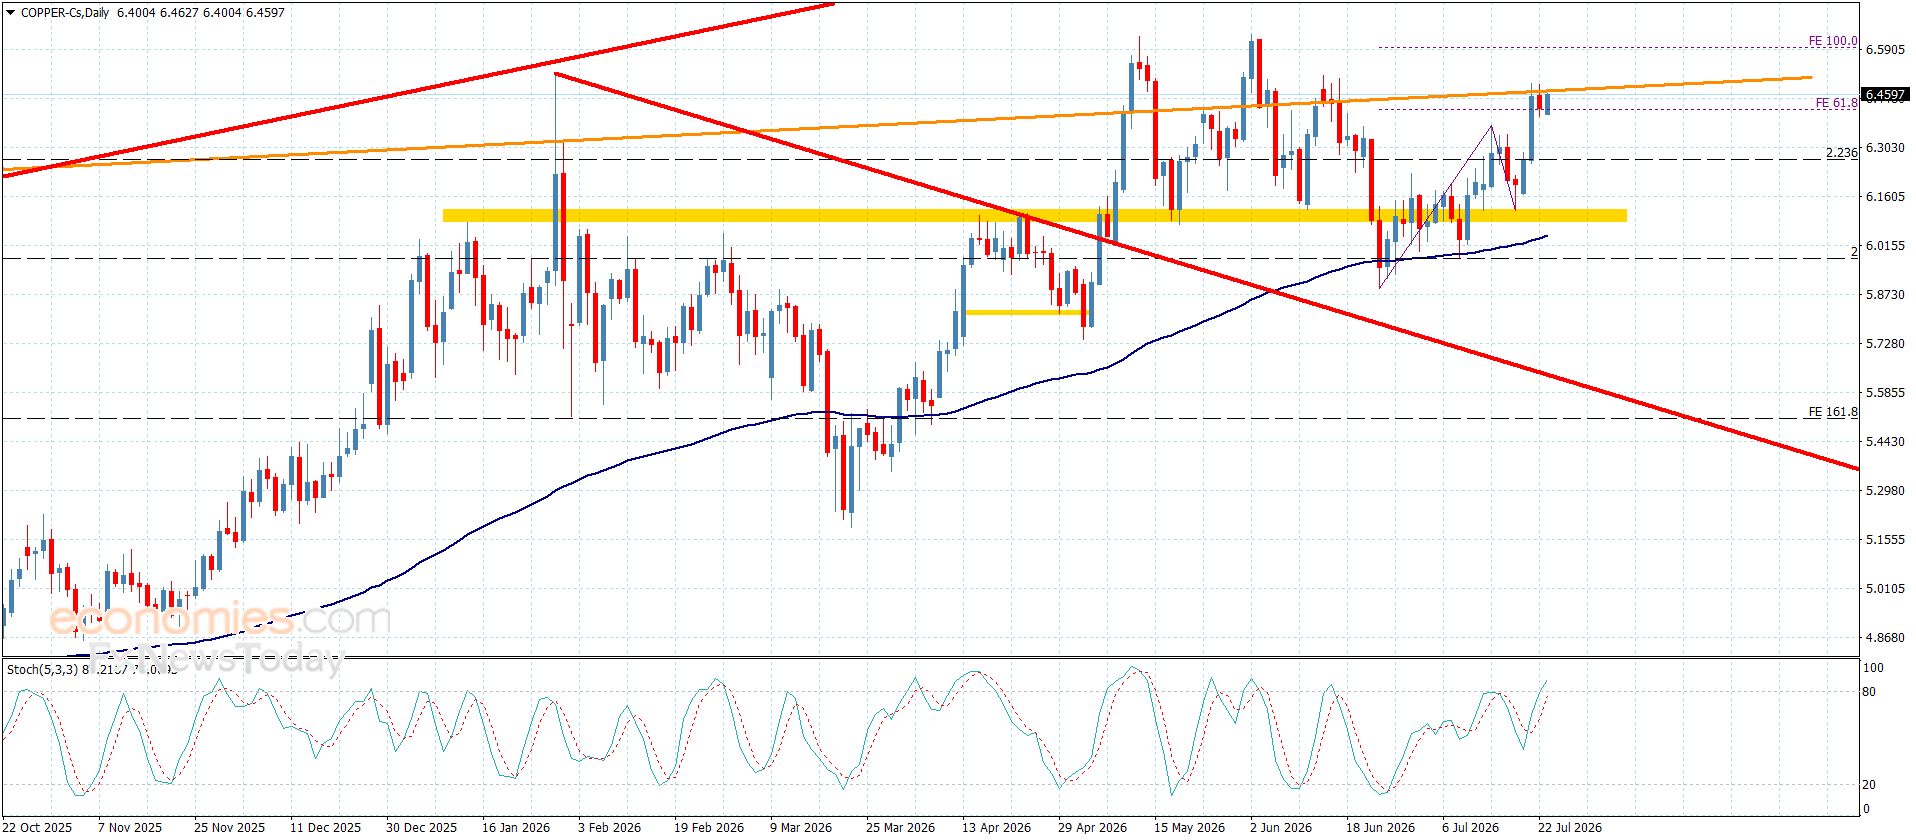Click the triangle arrow beside COPPER-Cs title

tap(11, 12)
